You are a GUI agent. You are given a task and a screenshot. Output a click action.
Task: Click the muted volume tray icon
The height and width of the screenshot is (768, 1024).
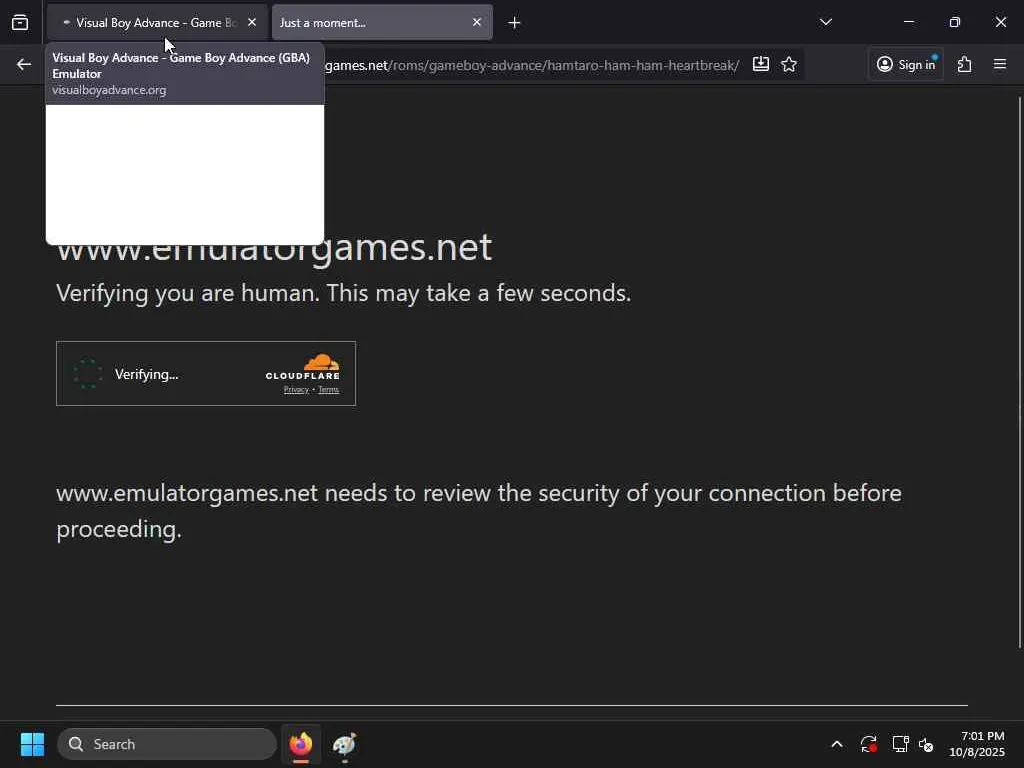pos(926,744)
